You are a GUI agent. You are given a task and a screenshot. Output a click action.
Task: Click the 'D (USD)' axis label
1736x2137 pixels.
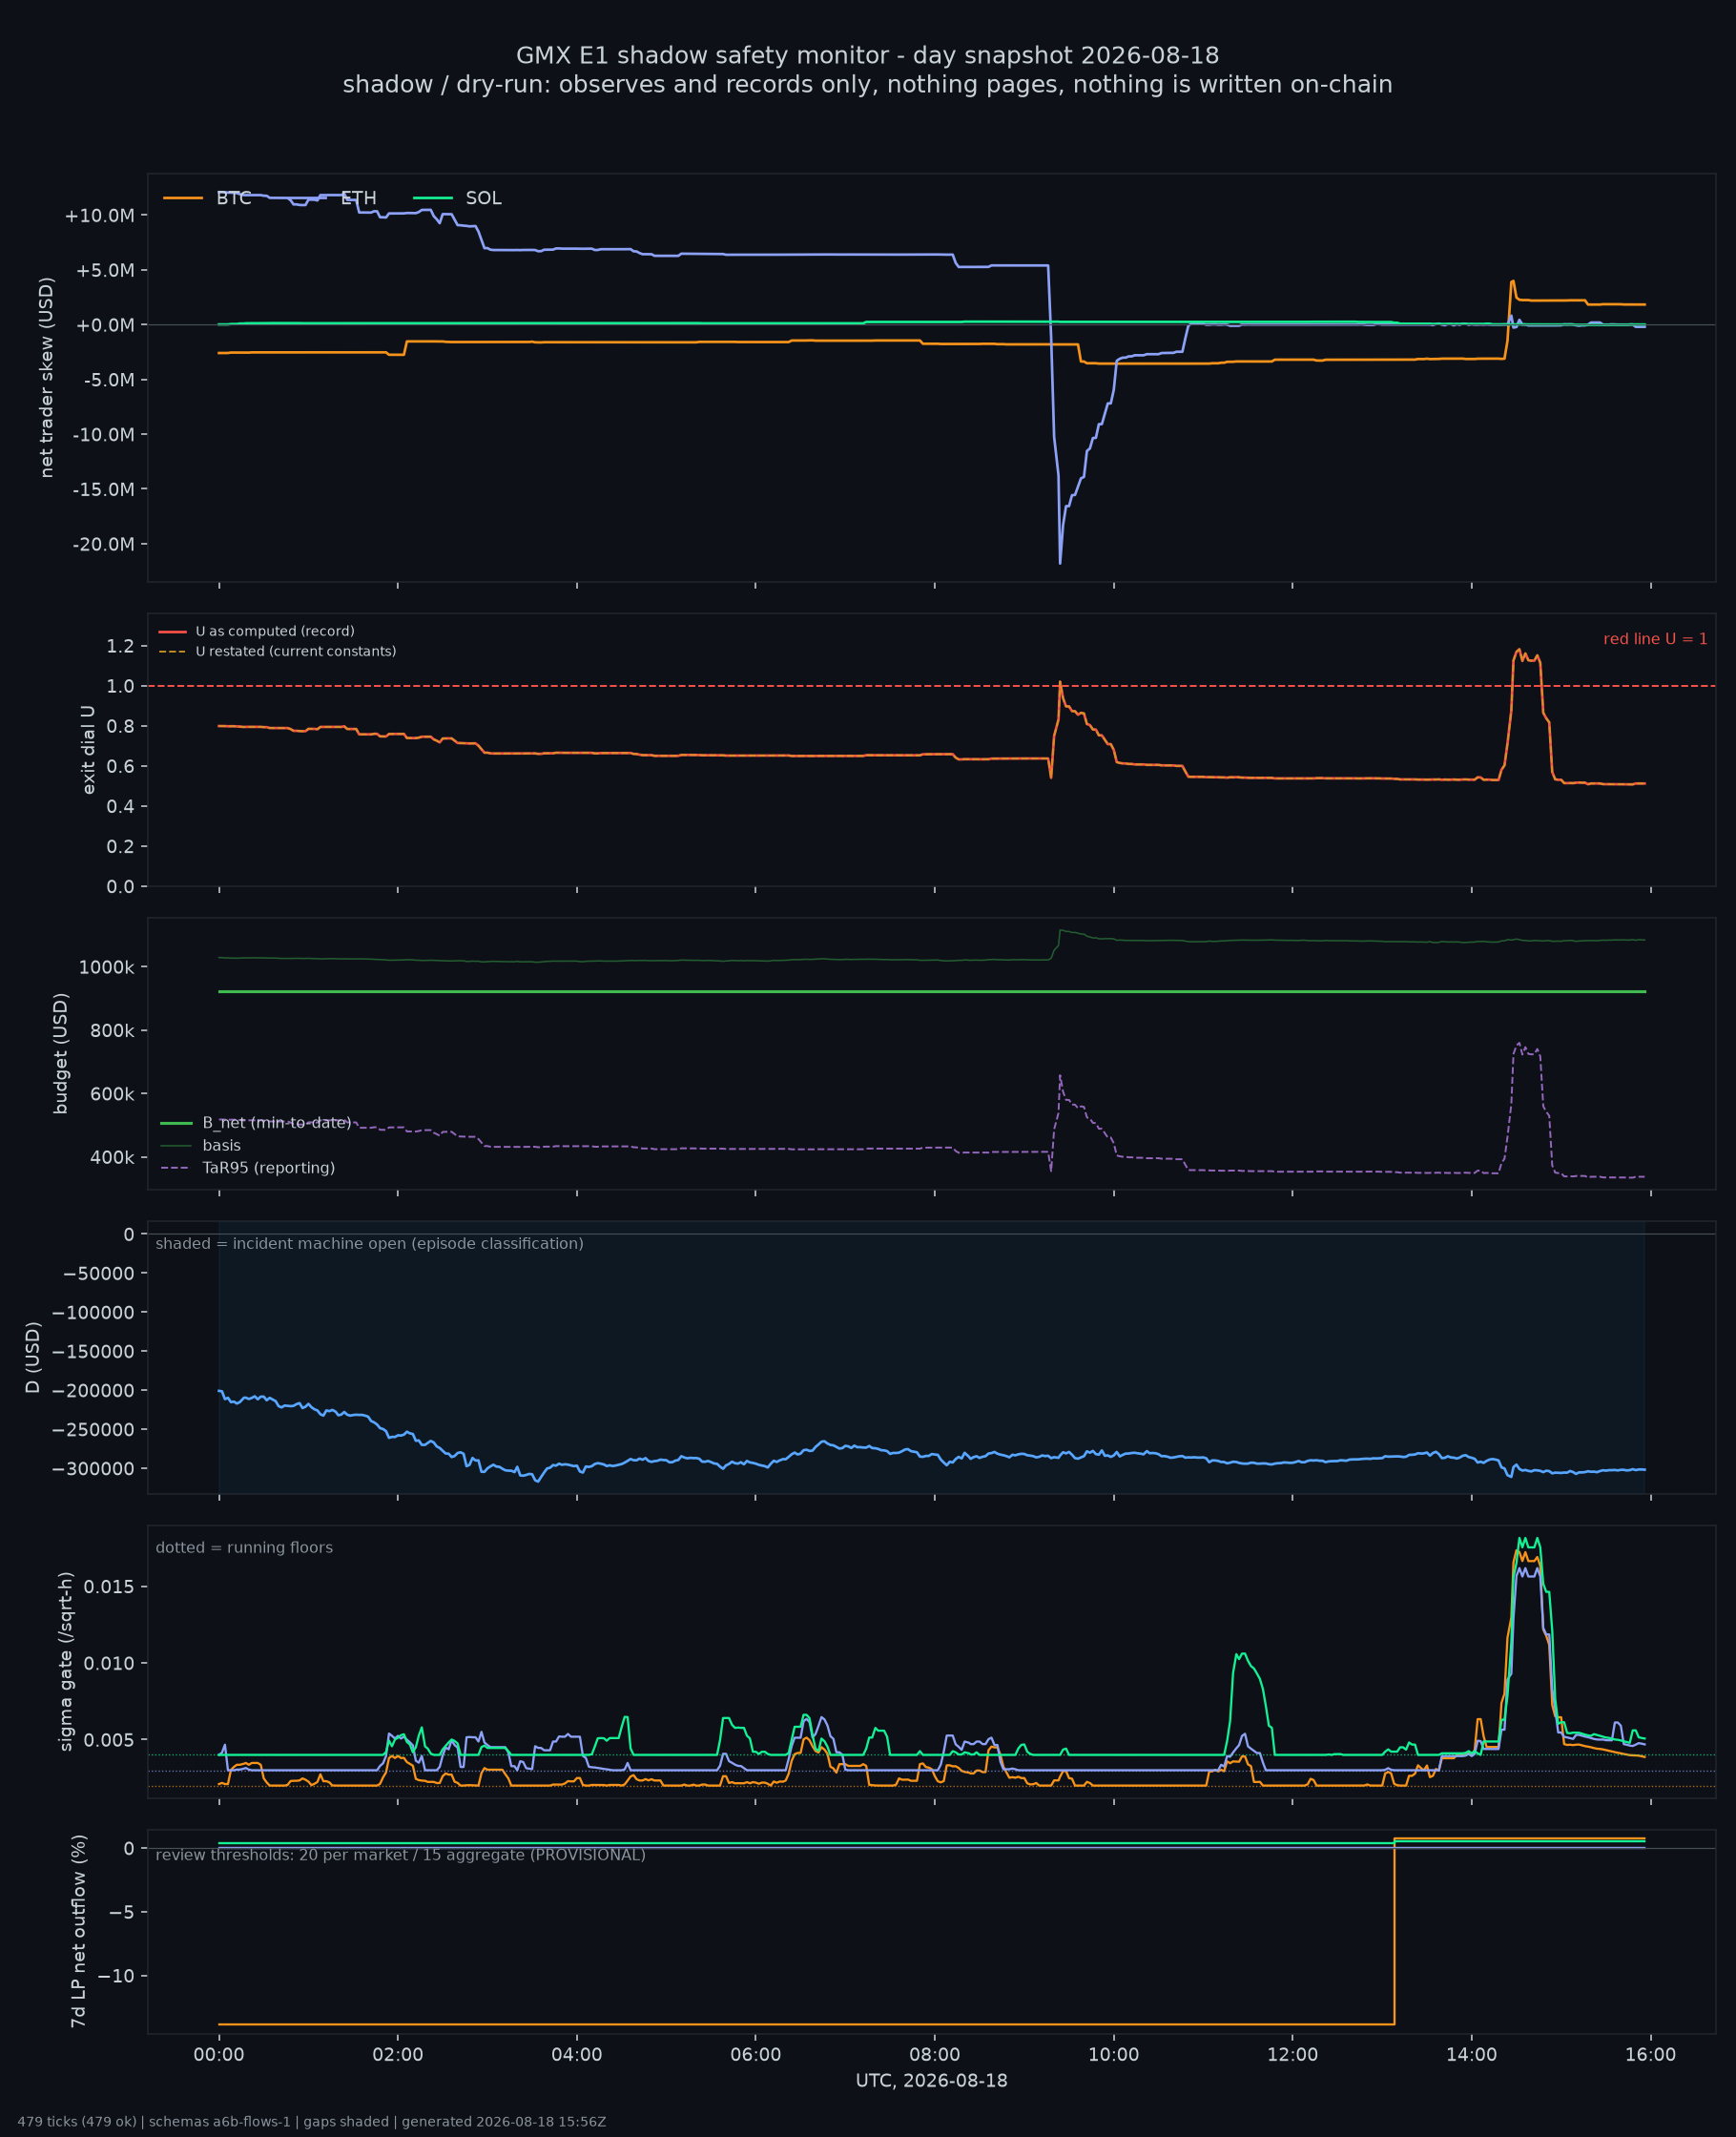33,1358
